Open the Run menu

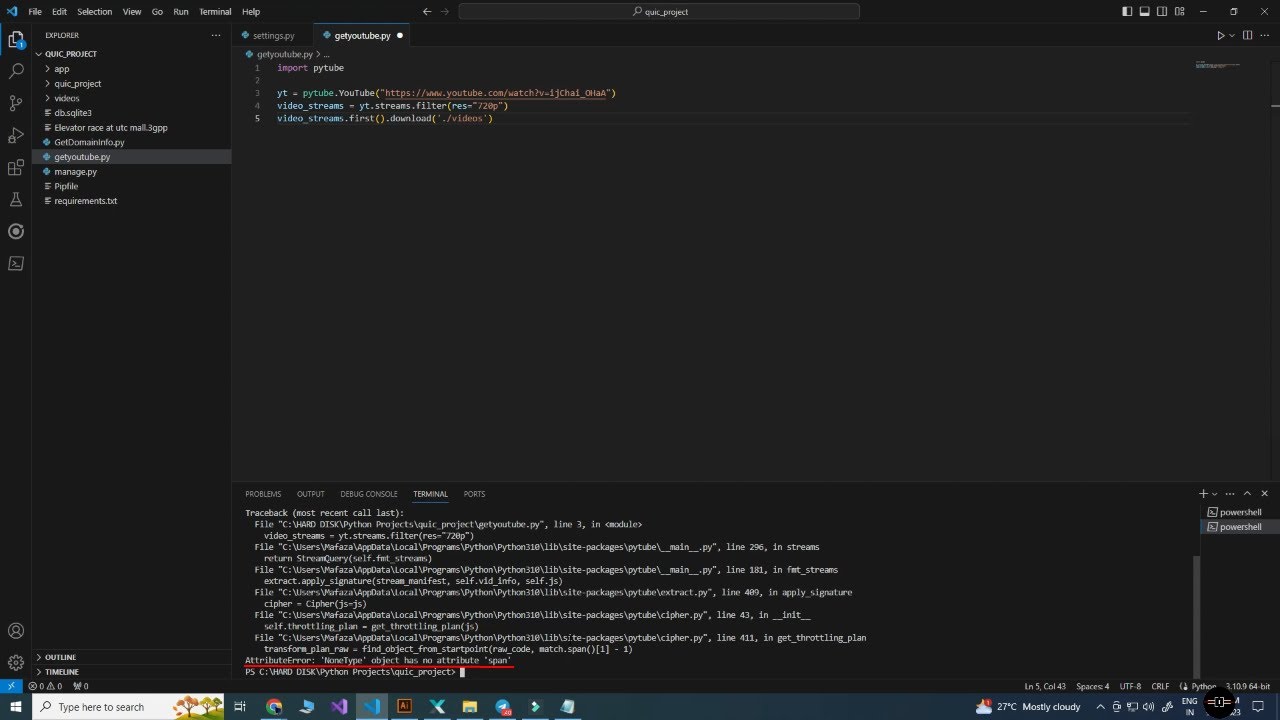click(x=181, y=12)
